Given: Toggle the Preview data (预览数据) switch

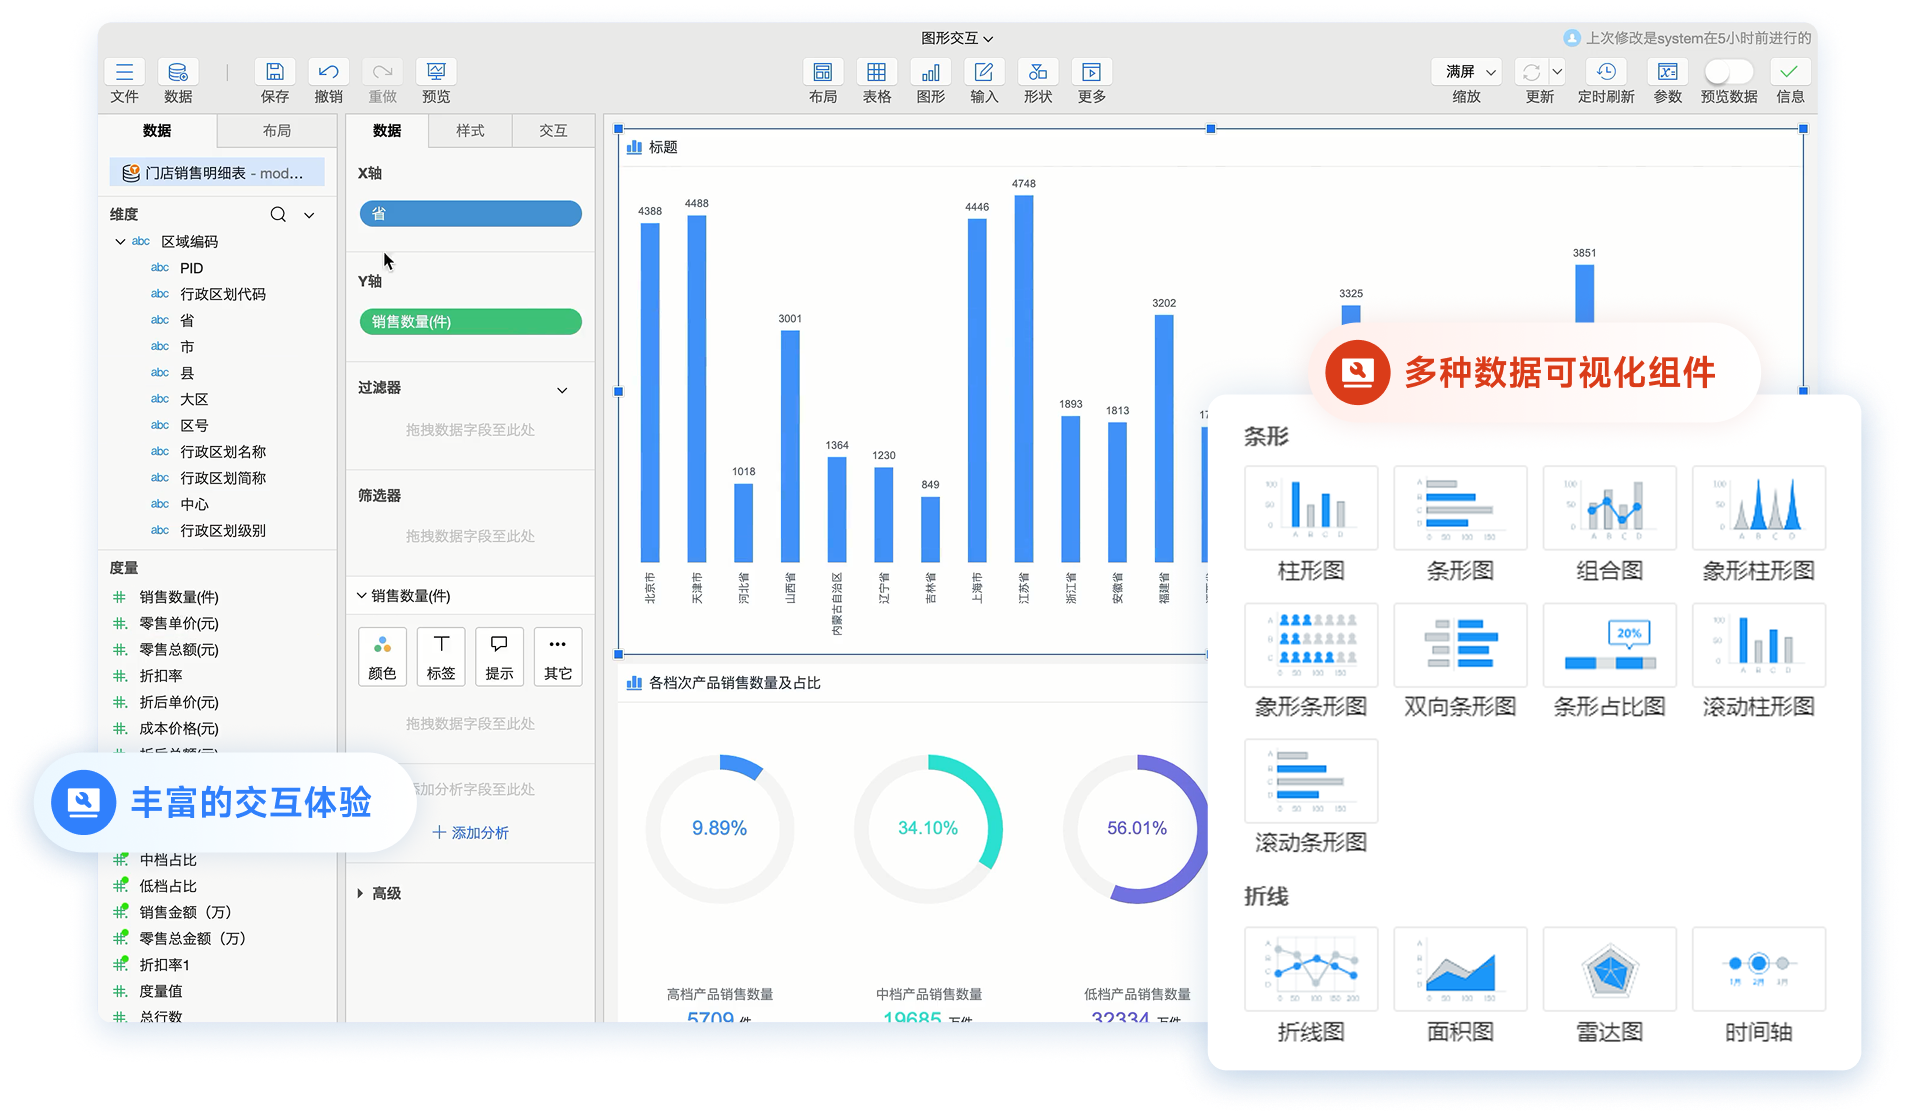Looking at the screenshot, I should click(1728, 72).
